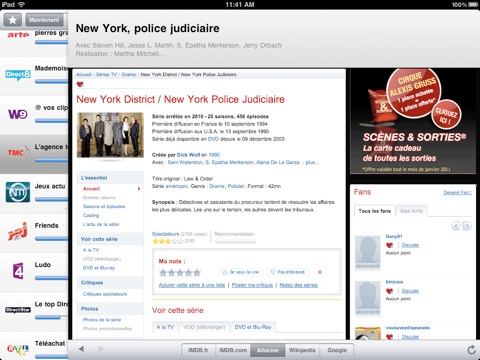Image resolution: width=480 pixels, height=360 pixels.
Task: Open the Séries TV breadcrumb link
Action: click(x=106, y=74)
